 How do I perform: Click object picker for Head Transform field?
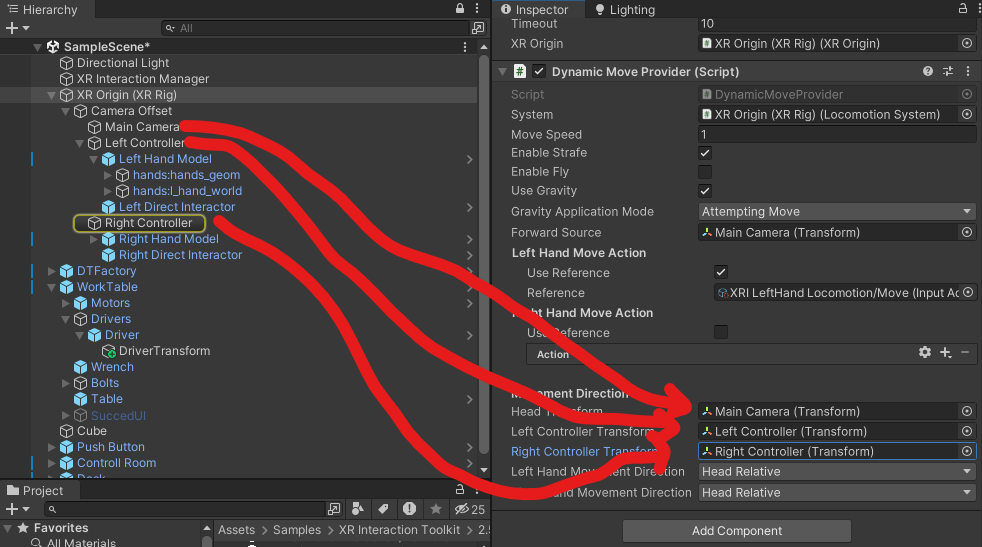967,412
